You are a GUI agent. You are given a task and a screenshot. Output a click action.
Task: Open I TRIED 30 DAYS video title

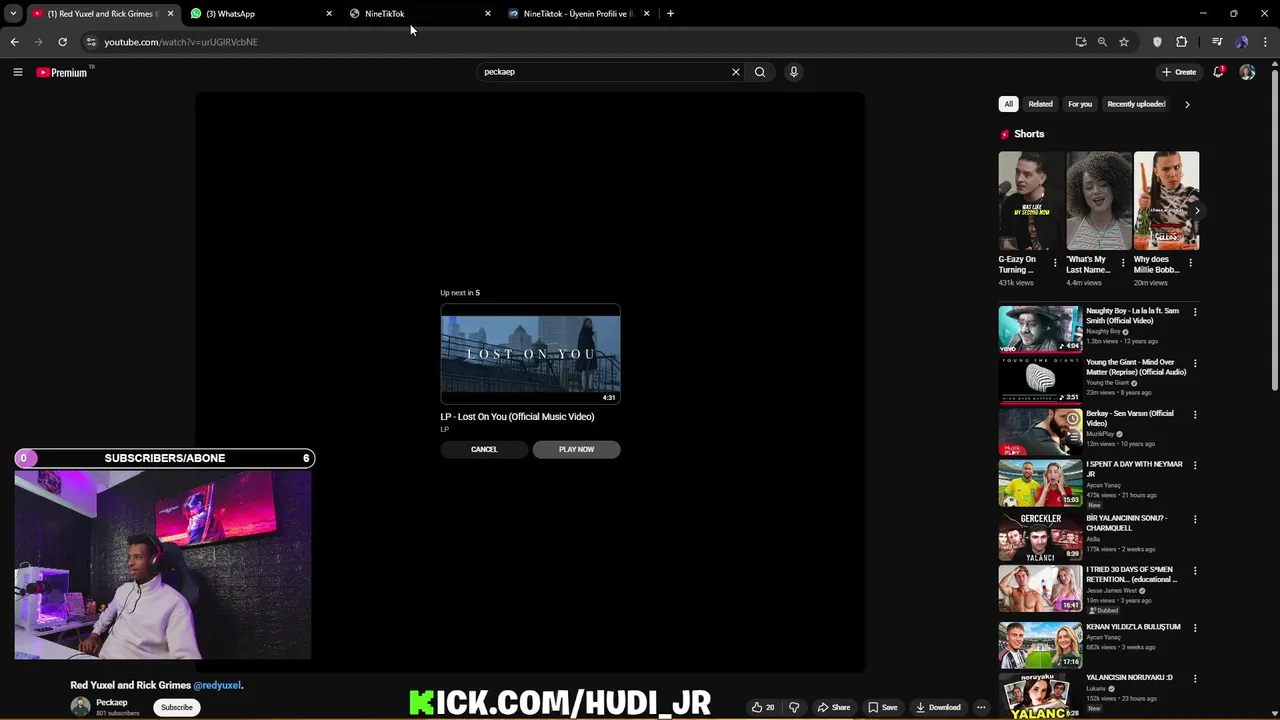[1131, 574]
